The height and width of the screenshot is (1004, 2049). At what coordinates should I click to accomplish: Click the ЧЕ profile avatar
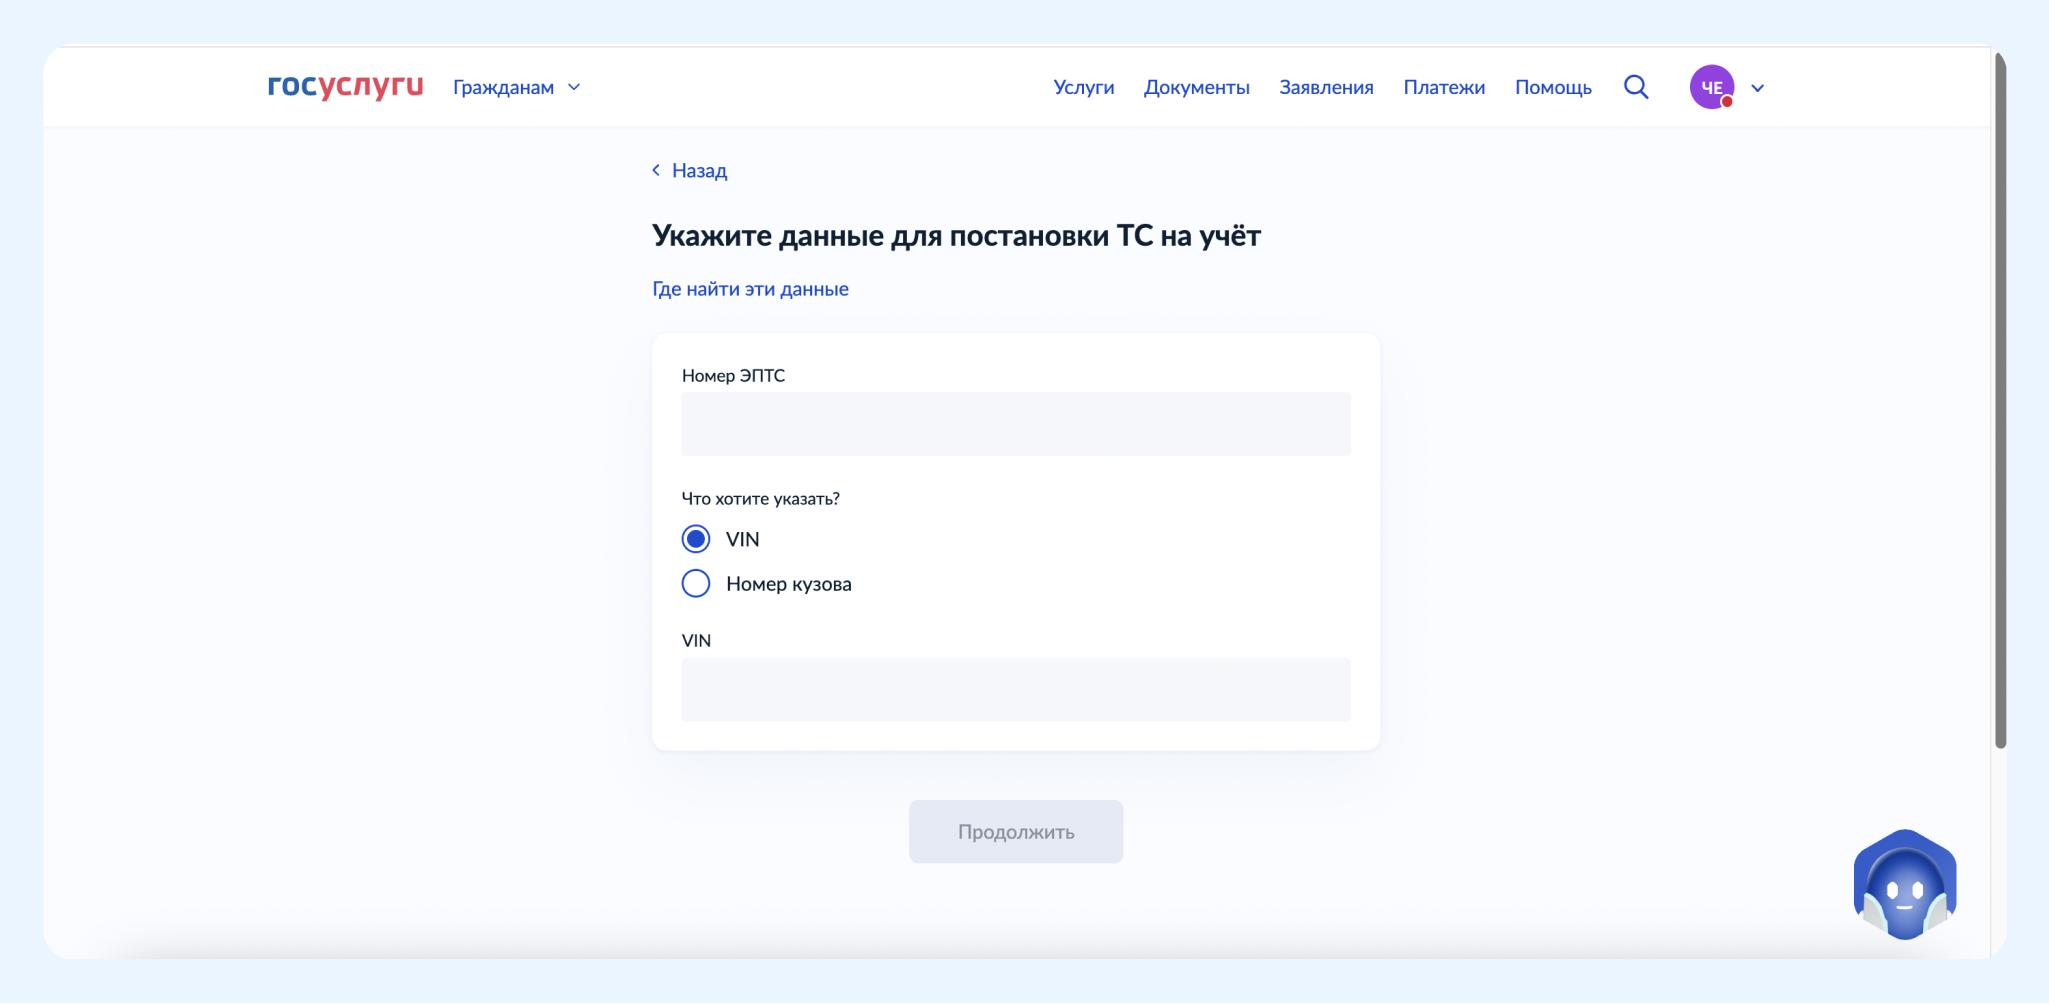pyautogui.click(x=1711, y=87)
